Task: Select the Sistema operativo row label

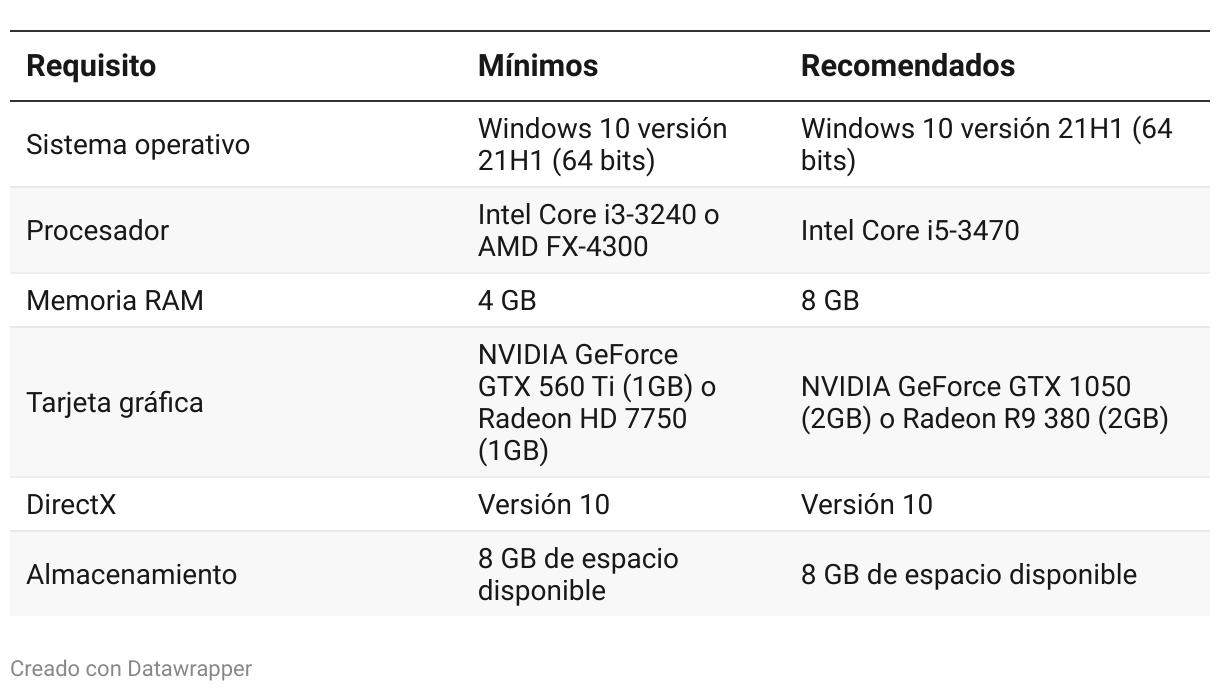Action: 138,145
